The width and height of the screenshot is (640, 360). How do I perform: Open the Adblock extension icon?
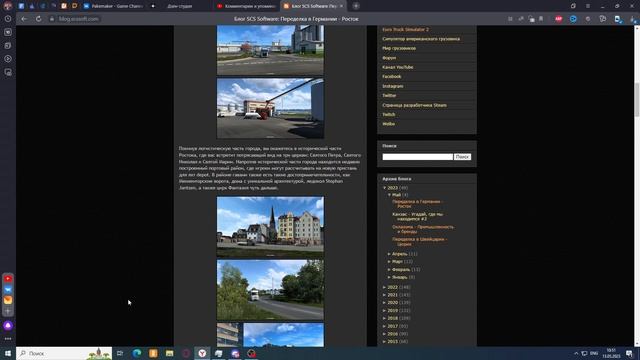click(x=558, y=19)
